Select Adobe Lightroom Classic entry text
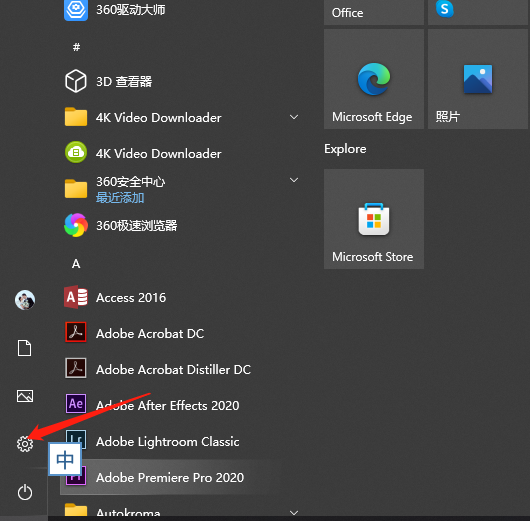This screenshot has width=530, height=521. pos(168,442)
